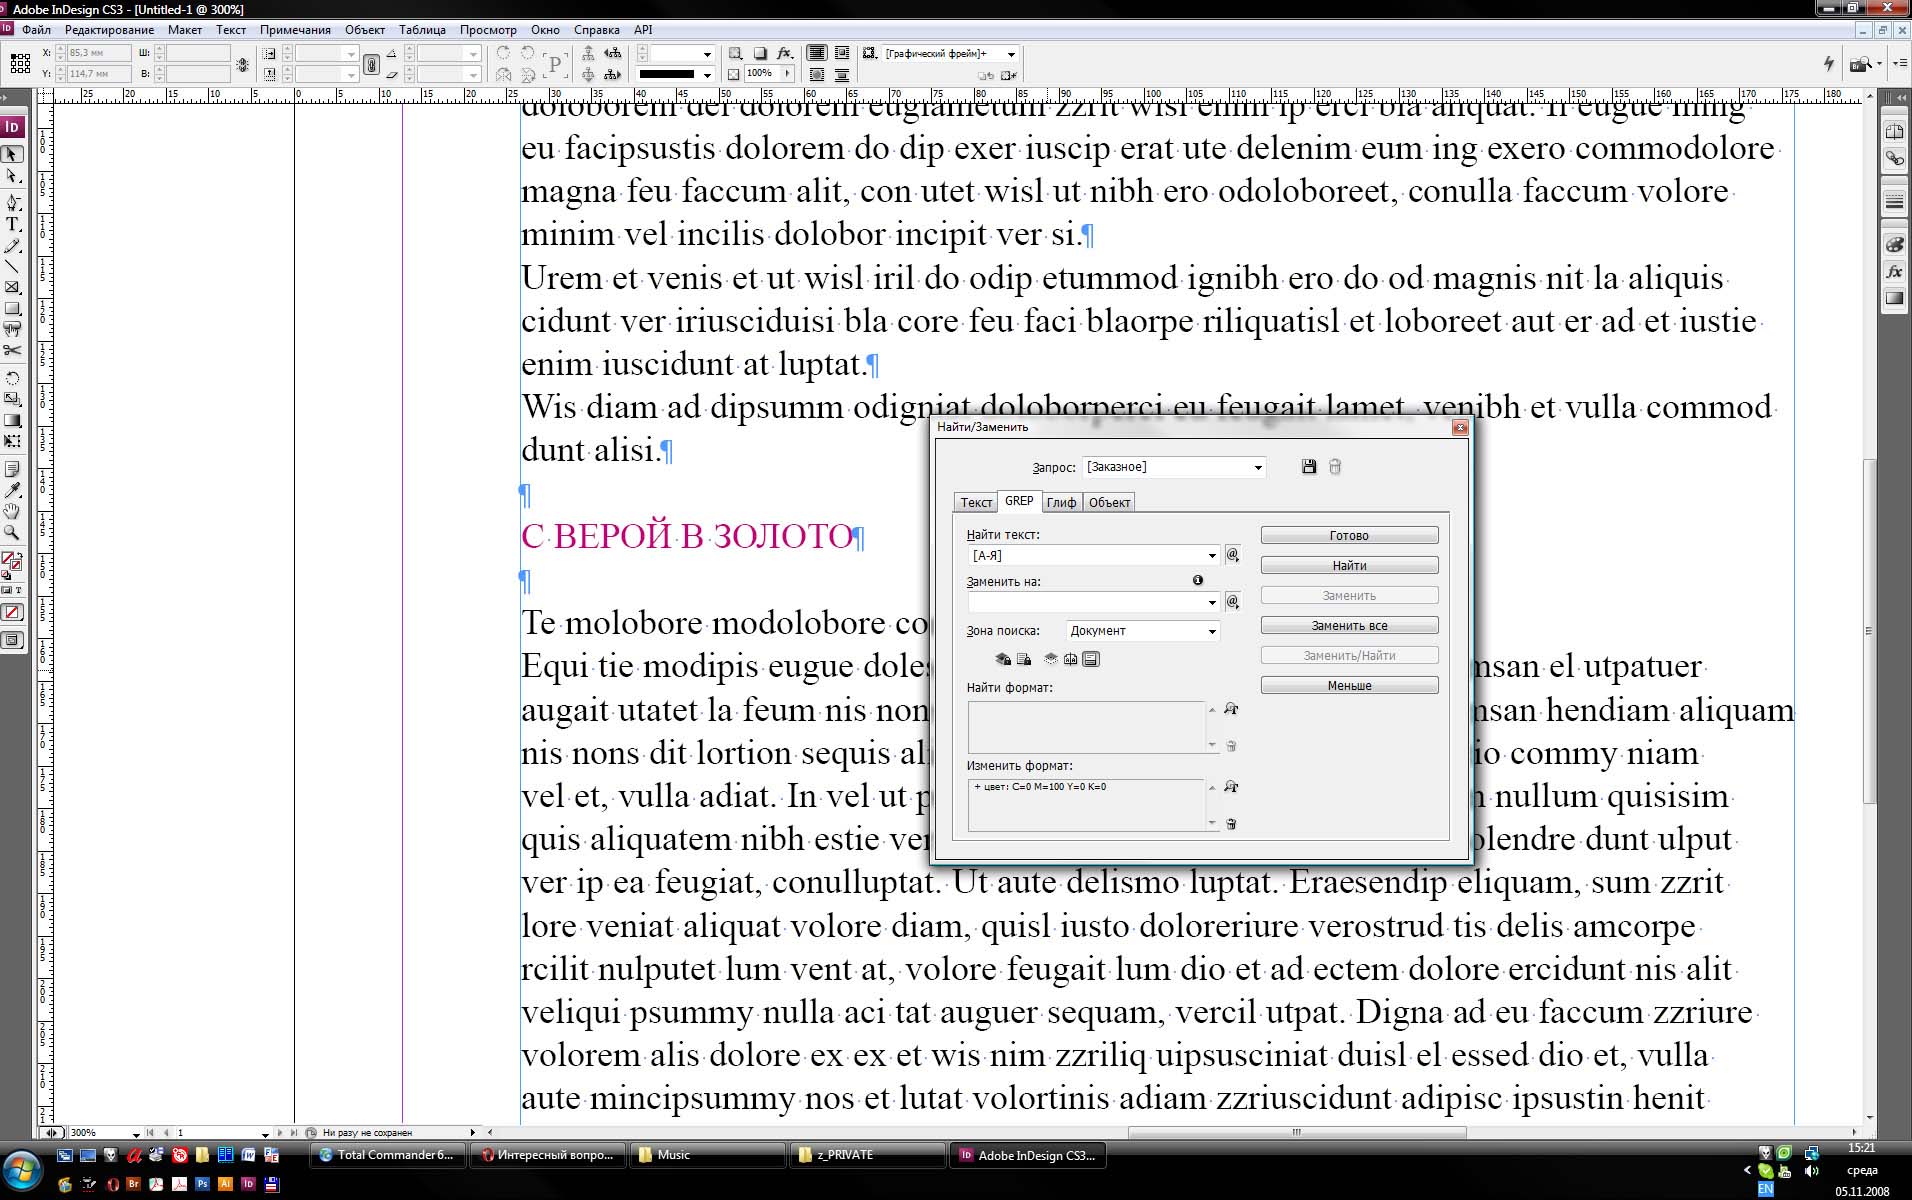
Task: Toggle include locked layers search option
Action: pyautogui.click(x=1003, y=659)
